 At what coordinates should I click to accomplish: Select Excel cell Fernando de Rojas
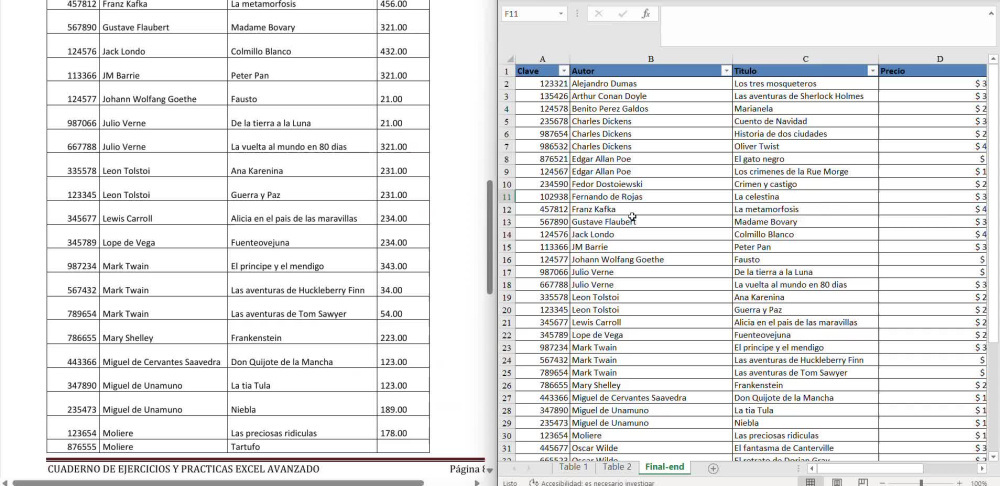(x=651, y=196)
